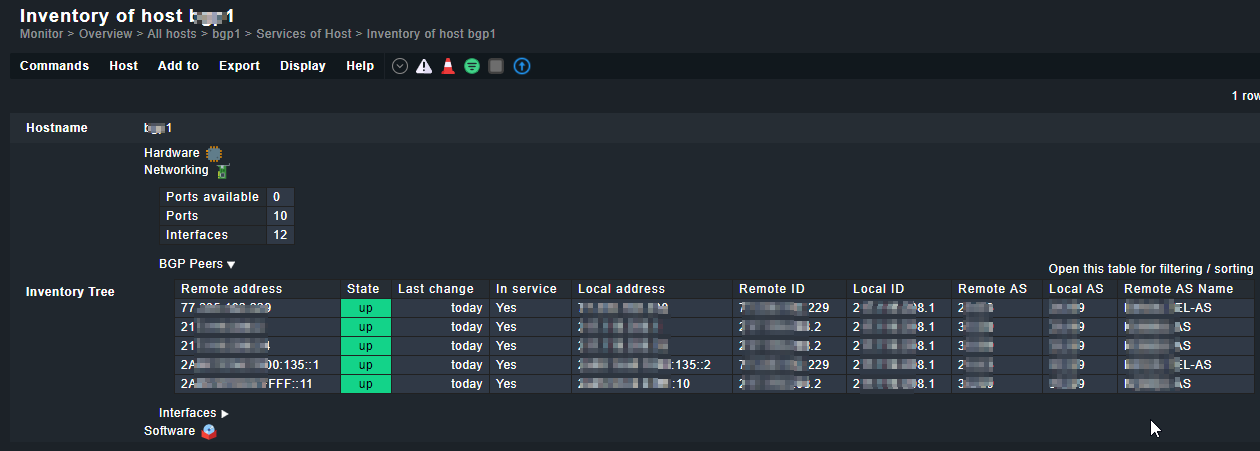Click the show-more chevron circle icon
This screenshot has width=1260, height=451.
[x=400, y=66]
